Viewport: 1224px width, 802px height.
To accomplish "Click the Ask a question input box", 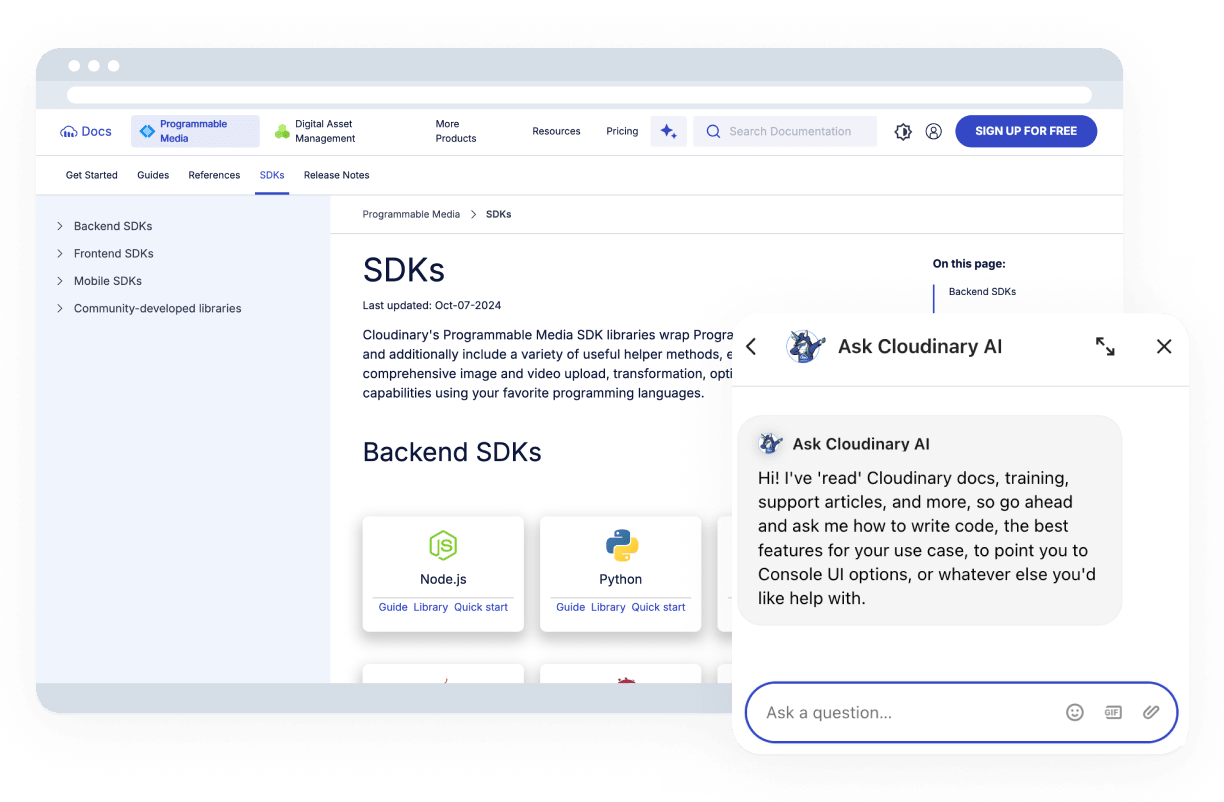I will (x=900, y=712).
